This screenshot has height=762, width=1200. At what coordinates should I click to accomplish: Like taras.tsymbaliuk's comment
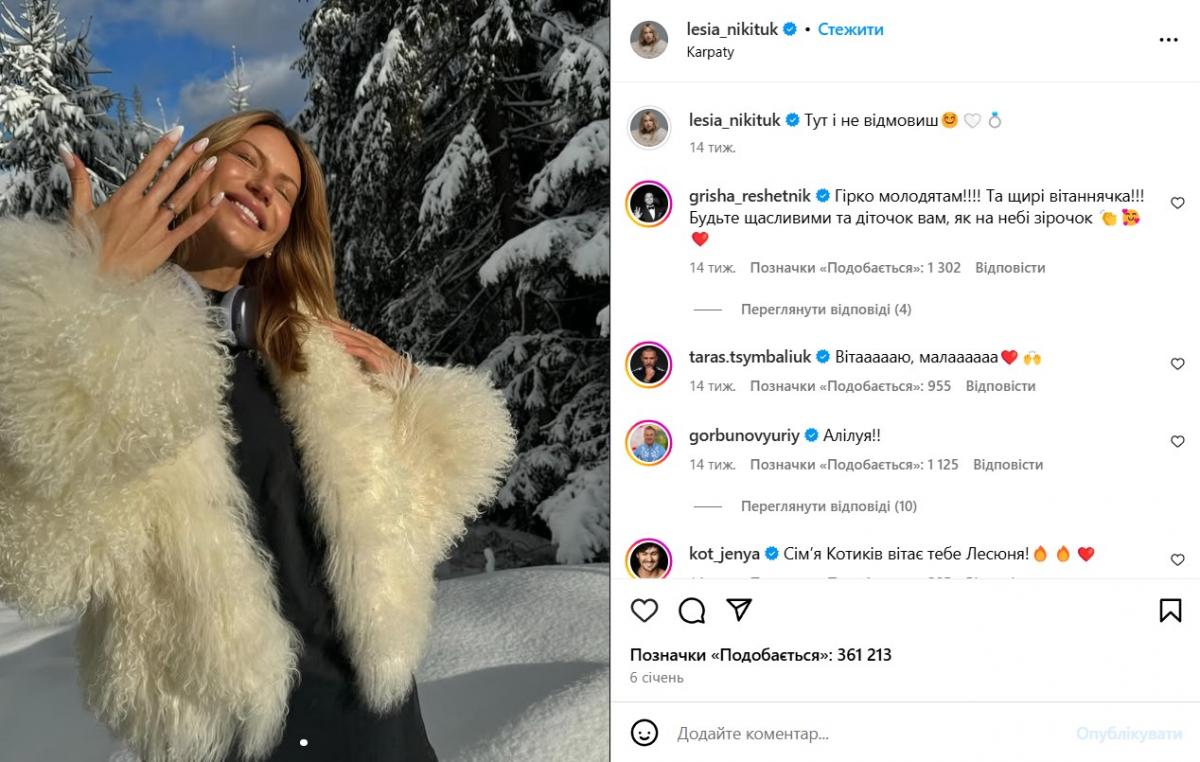[x=1177, y=364]
